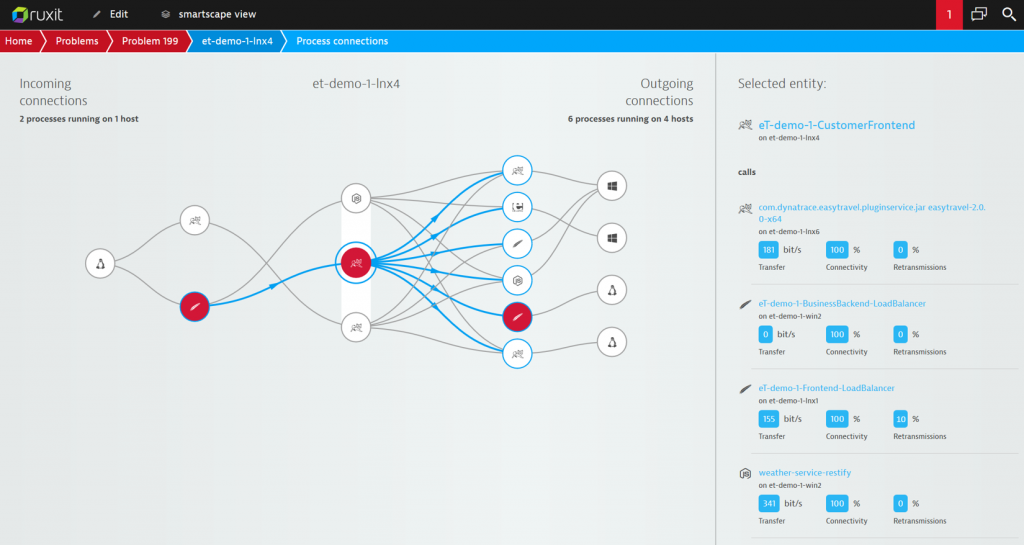The width and height of the screenshot is (1024, 545).
Task: Go to the Problems breadcrumb
Action: pos(76,41)
